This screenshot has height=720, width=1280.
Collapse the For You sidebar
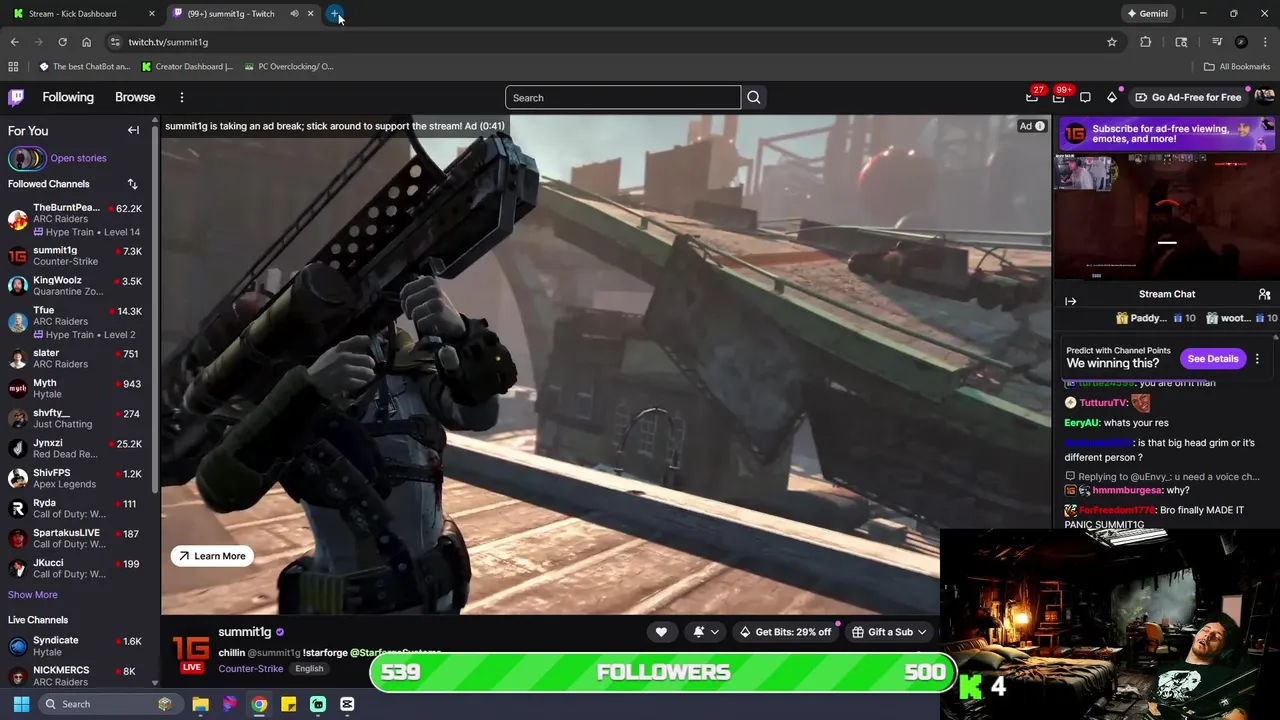[133, 130]
